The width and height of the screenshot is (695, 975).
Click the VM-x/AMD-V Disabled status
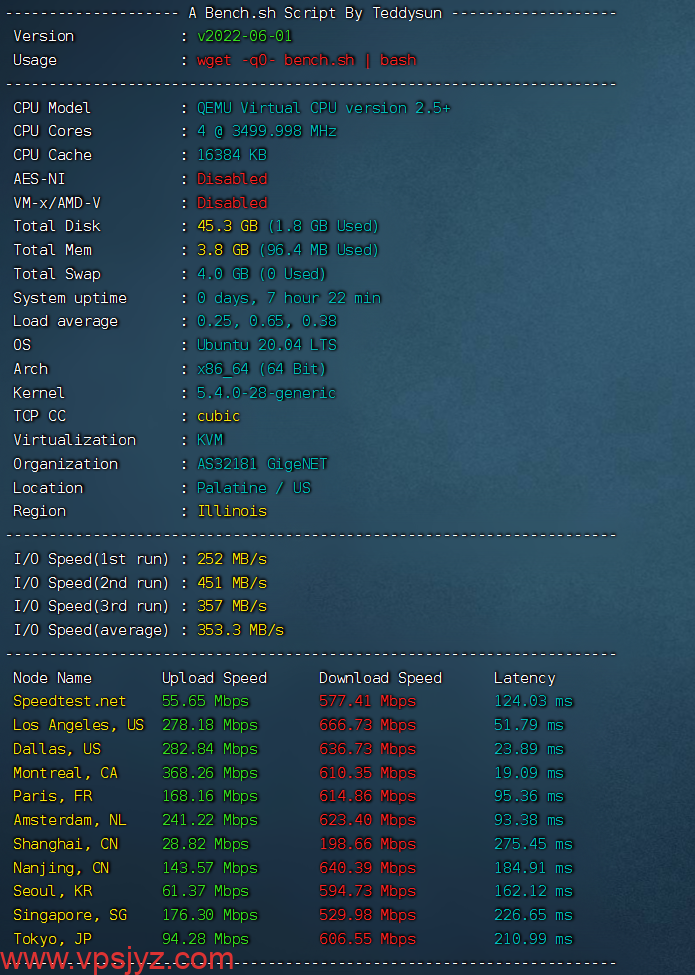[232, 203]
